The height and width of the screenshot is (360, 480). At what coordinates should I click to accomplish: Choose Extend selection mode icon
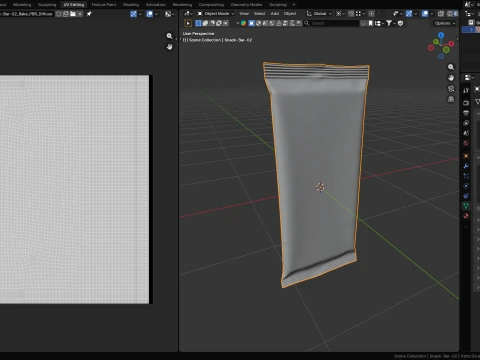pyautogui.click(x=205, y=23)
